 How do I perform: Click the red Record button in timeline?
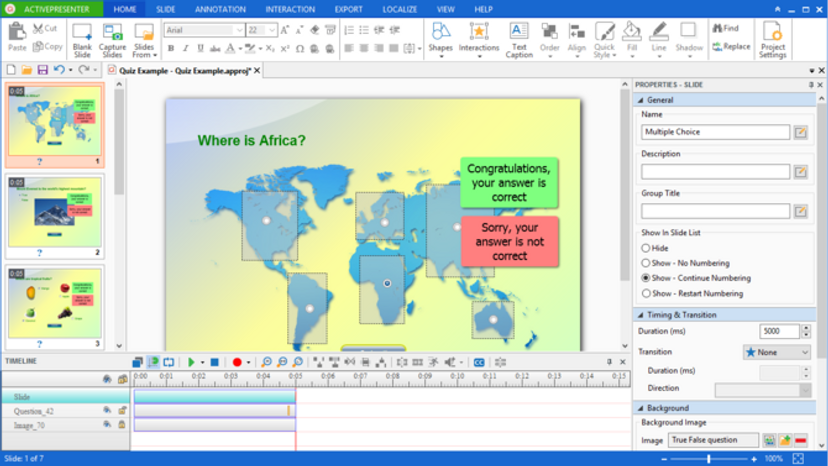click(237, 362)
